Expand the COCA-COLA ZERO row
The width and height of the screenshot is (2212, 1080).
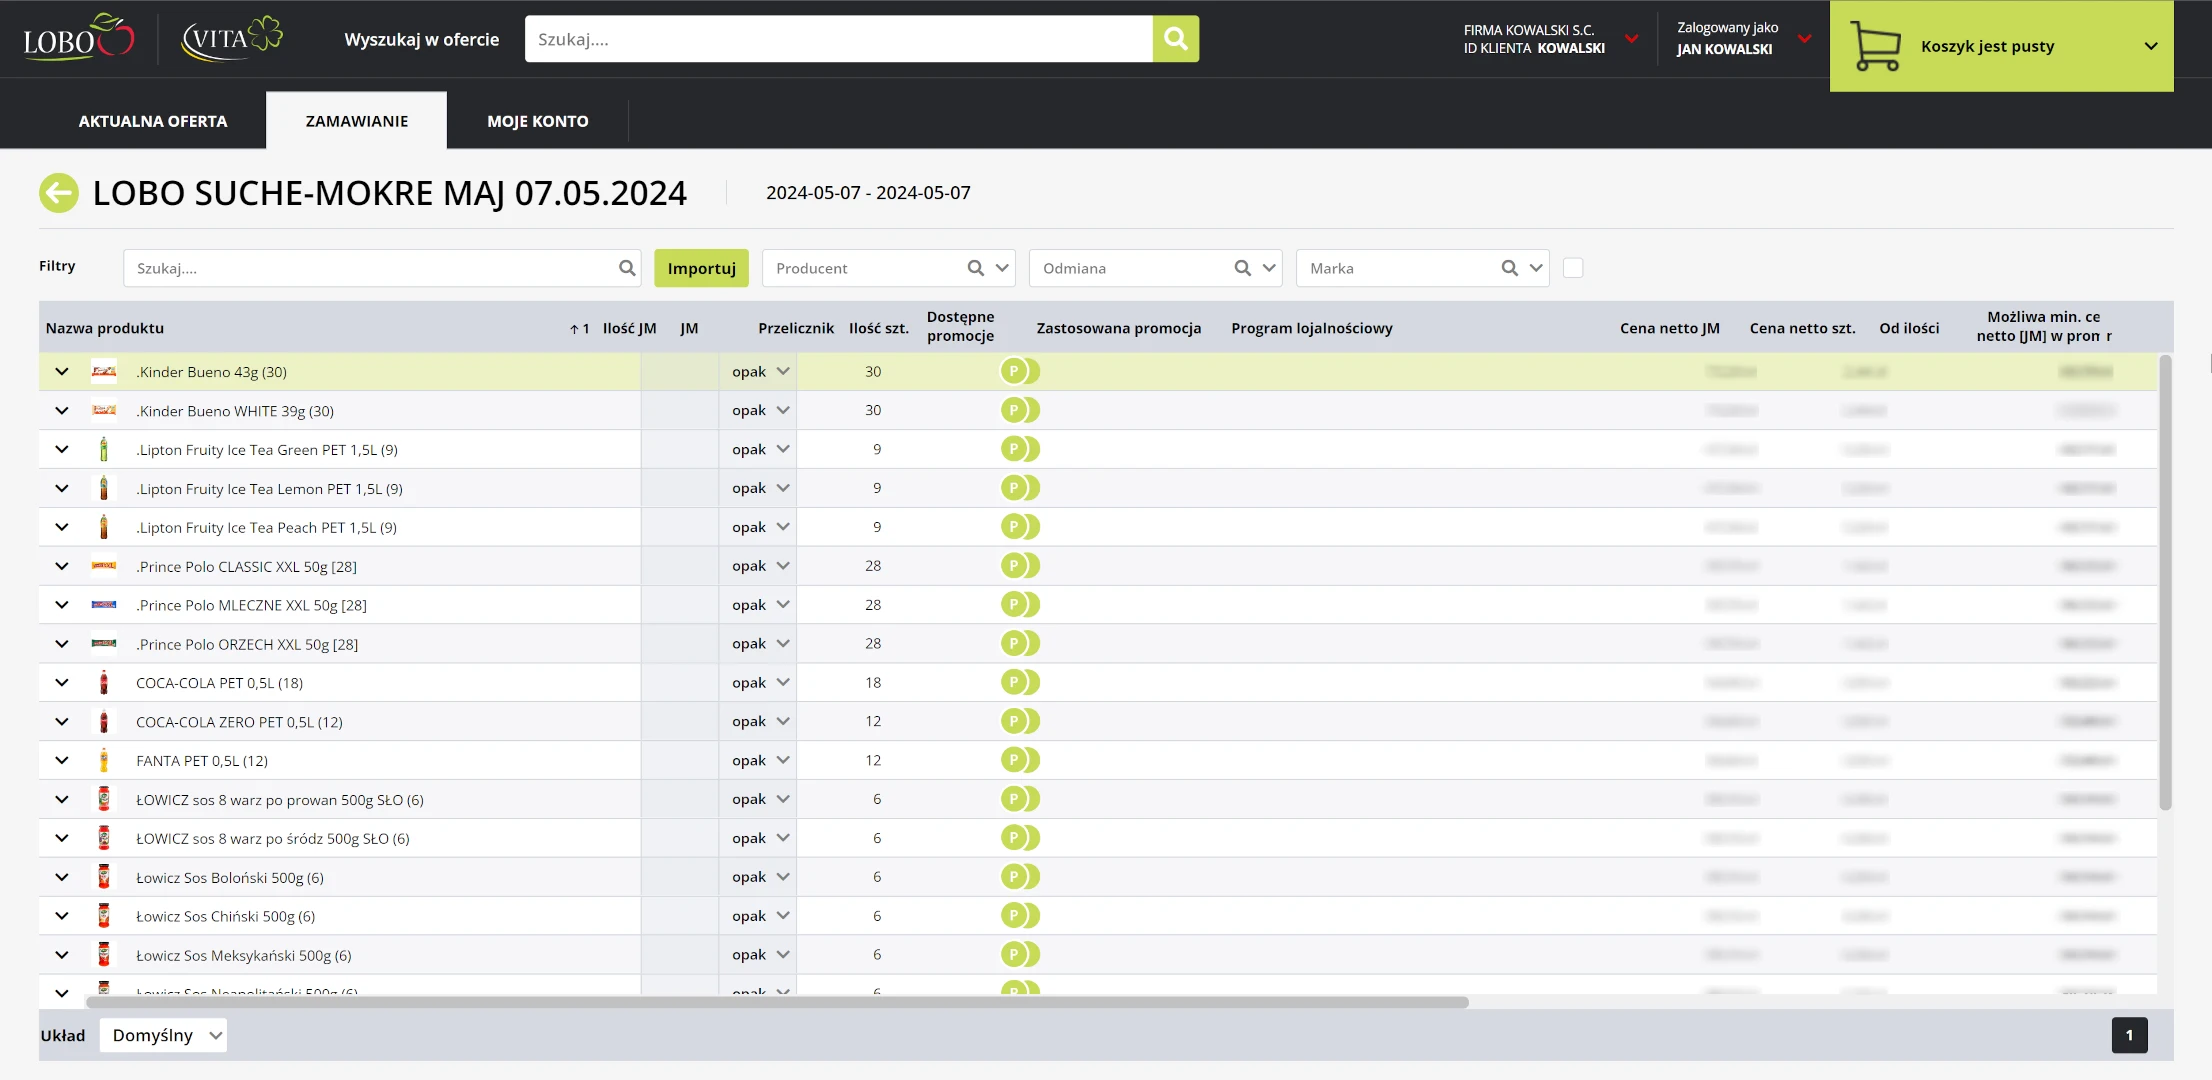coord(62,721)
